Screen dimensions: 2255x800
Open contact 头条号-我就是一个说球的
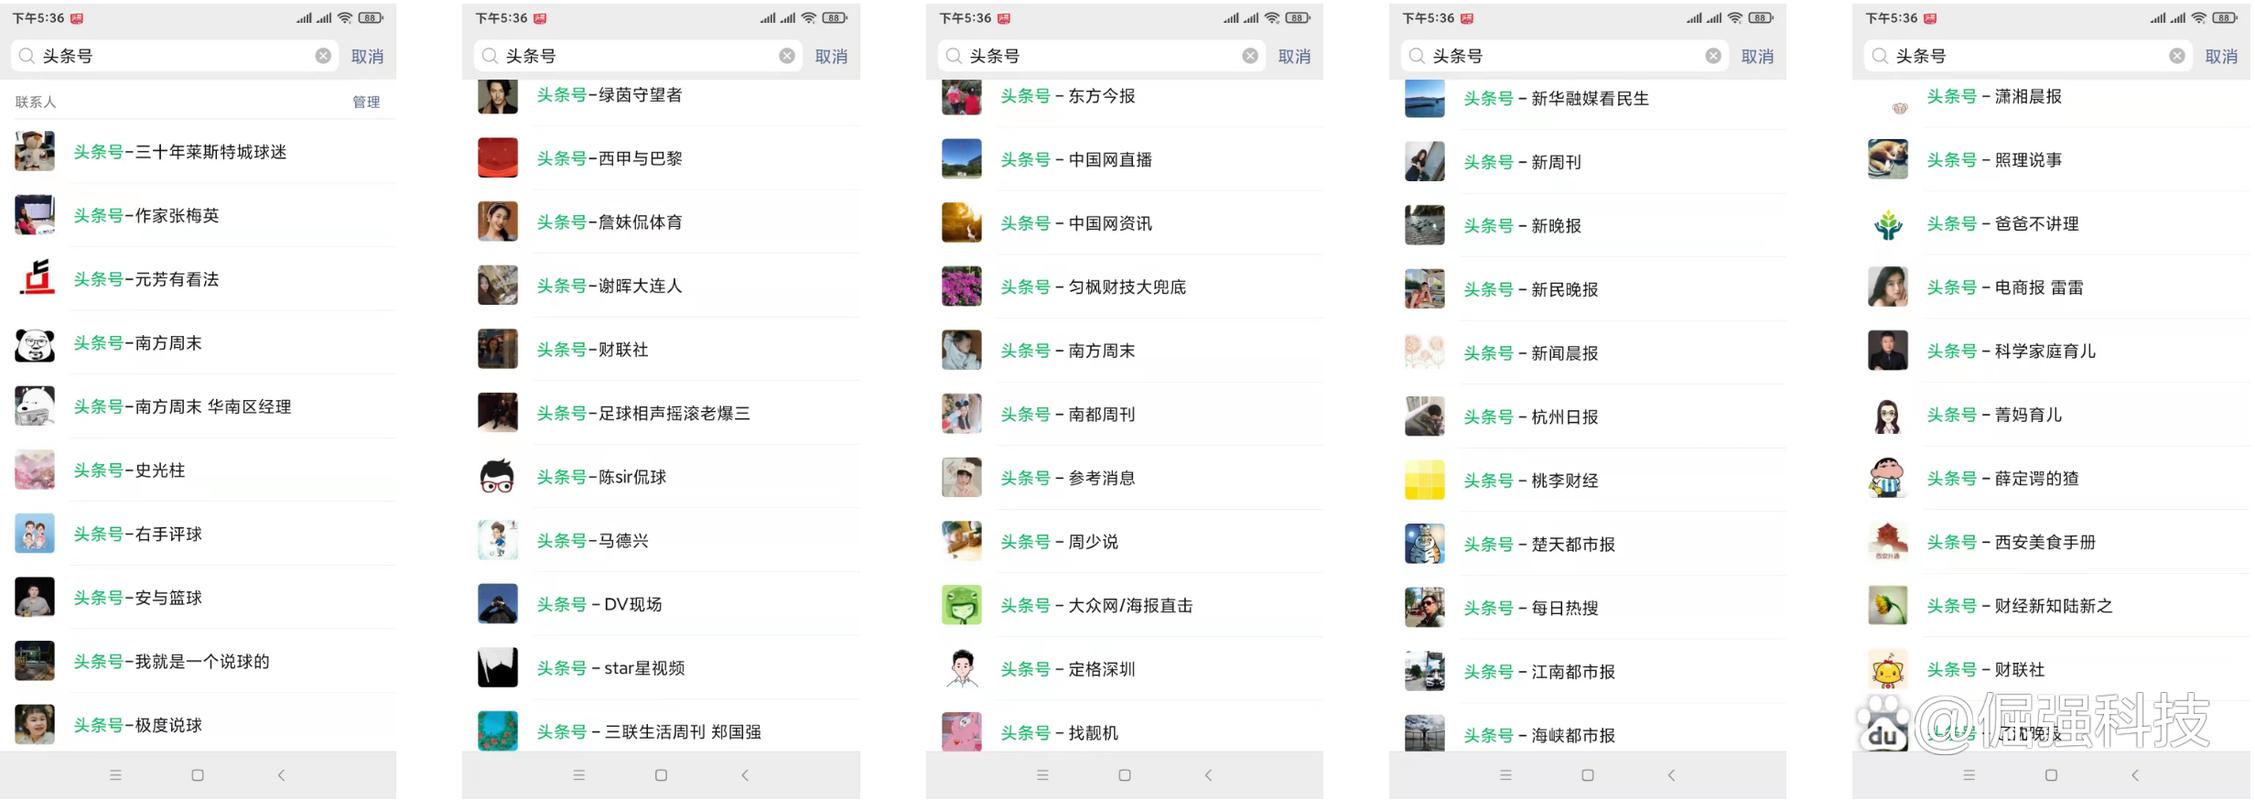198,661
